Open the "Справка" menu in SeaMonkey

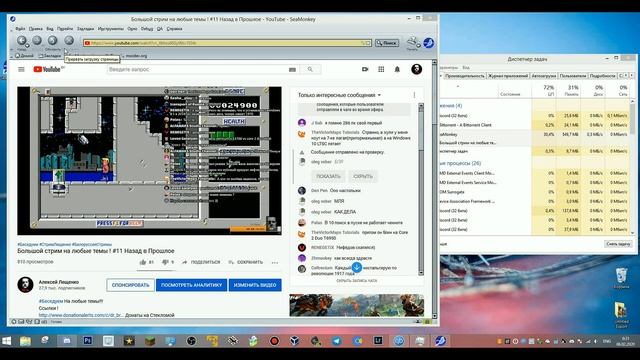point(174,29)
